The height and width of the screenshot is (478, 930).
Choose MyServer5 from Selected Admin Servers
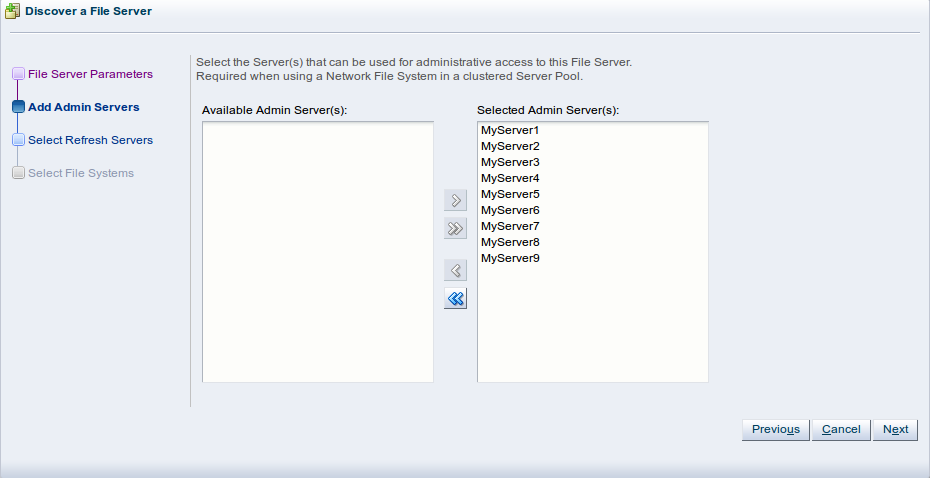tap(593, 194)
